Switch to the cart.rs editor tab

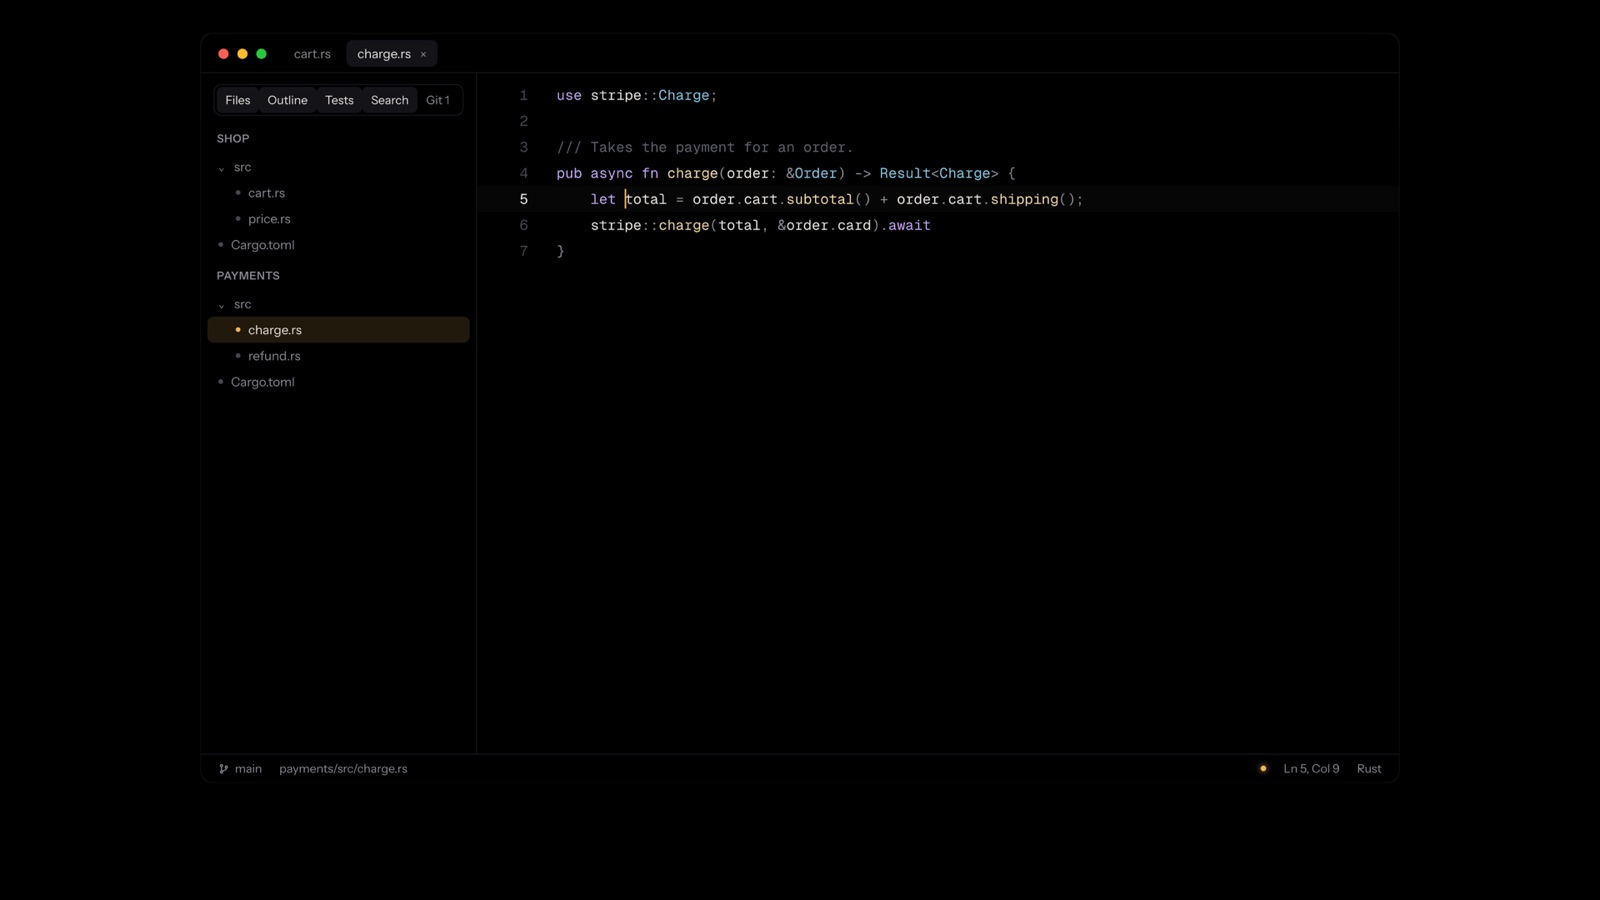[x=312, y=54]
